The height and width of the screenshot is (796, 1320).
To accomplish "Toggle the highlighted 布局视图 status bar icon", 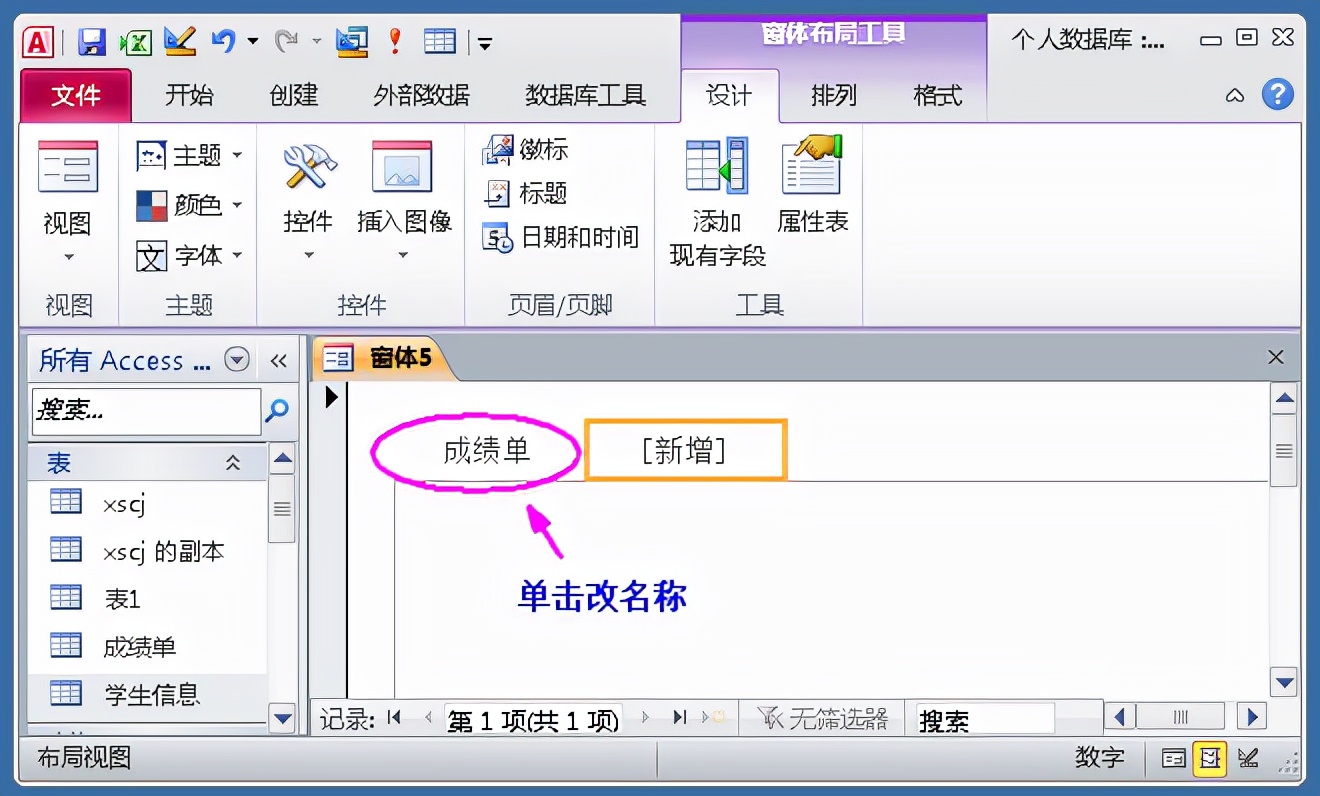I will pyautogui.click(x=1210, y=758).
